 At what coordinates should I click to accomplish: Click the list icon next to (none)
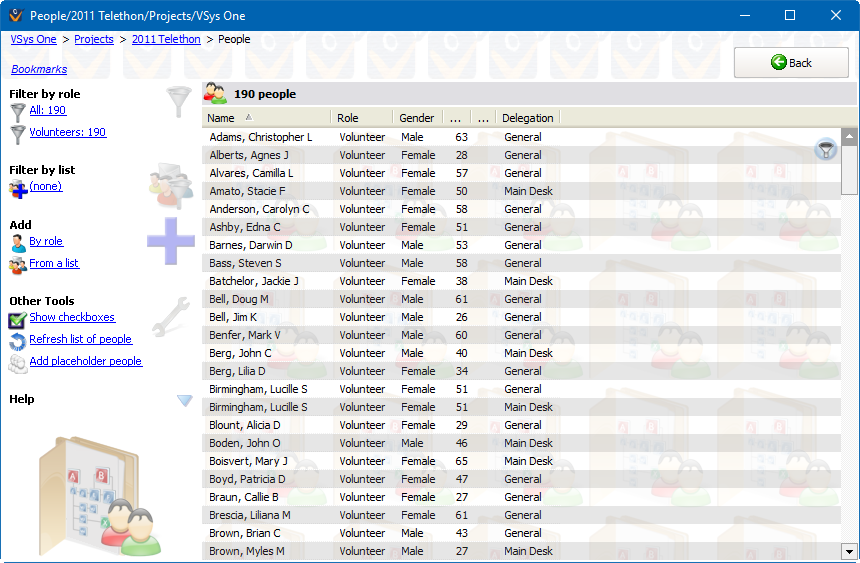17,189
